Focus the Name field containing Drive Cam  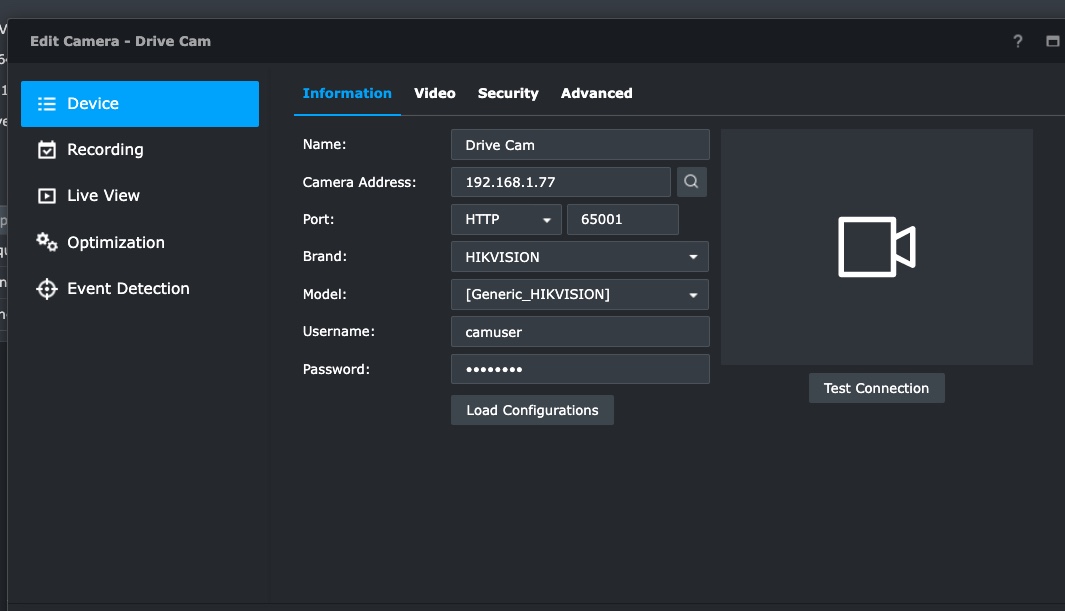click(x=579, y=145)
